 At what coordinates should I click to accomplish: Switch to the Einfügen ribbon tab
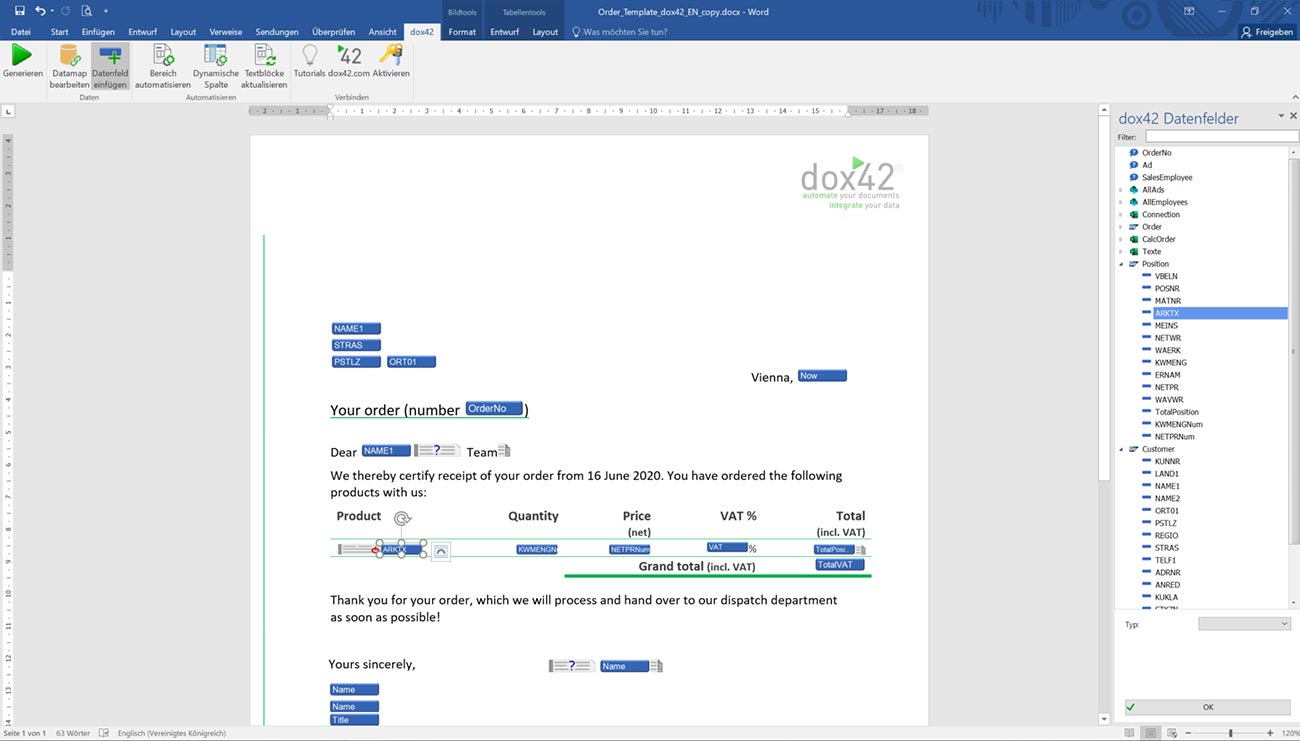pyautogui.click(x=98, y=32)
